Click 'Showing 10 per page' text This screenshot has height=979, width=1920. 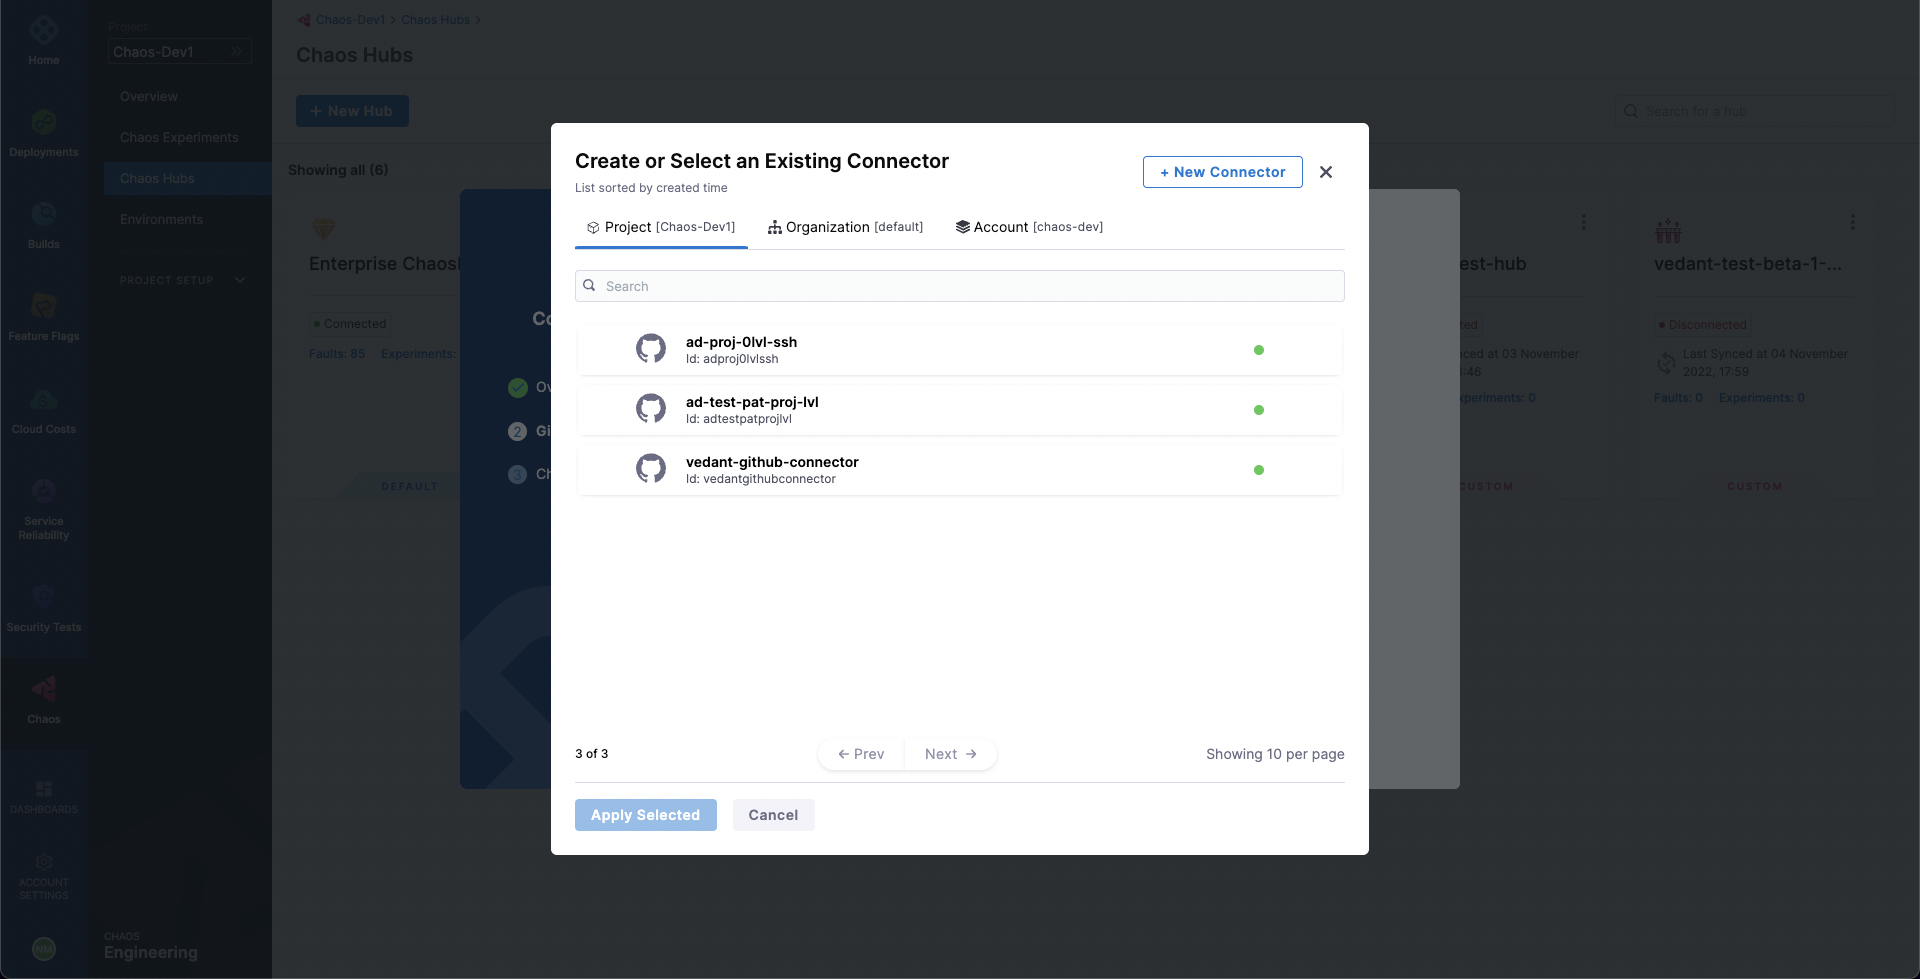1275,754
